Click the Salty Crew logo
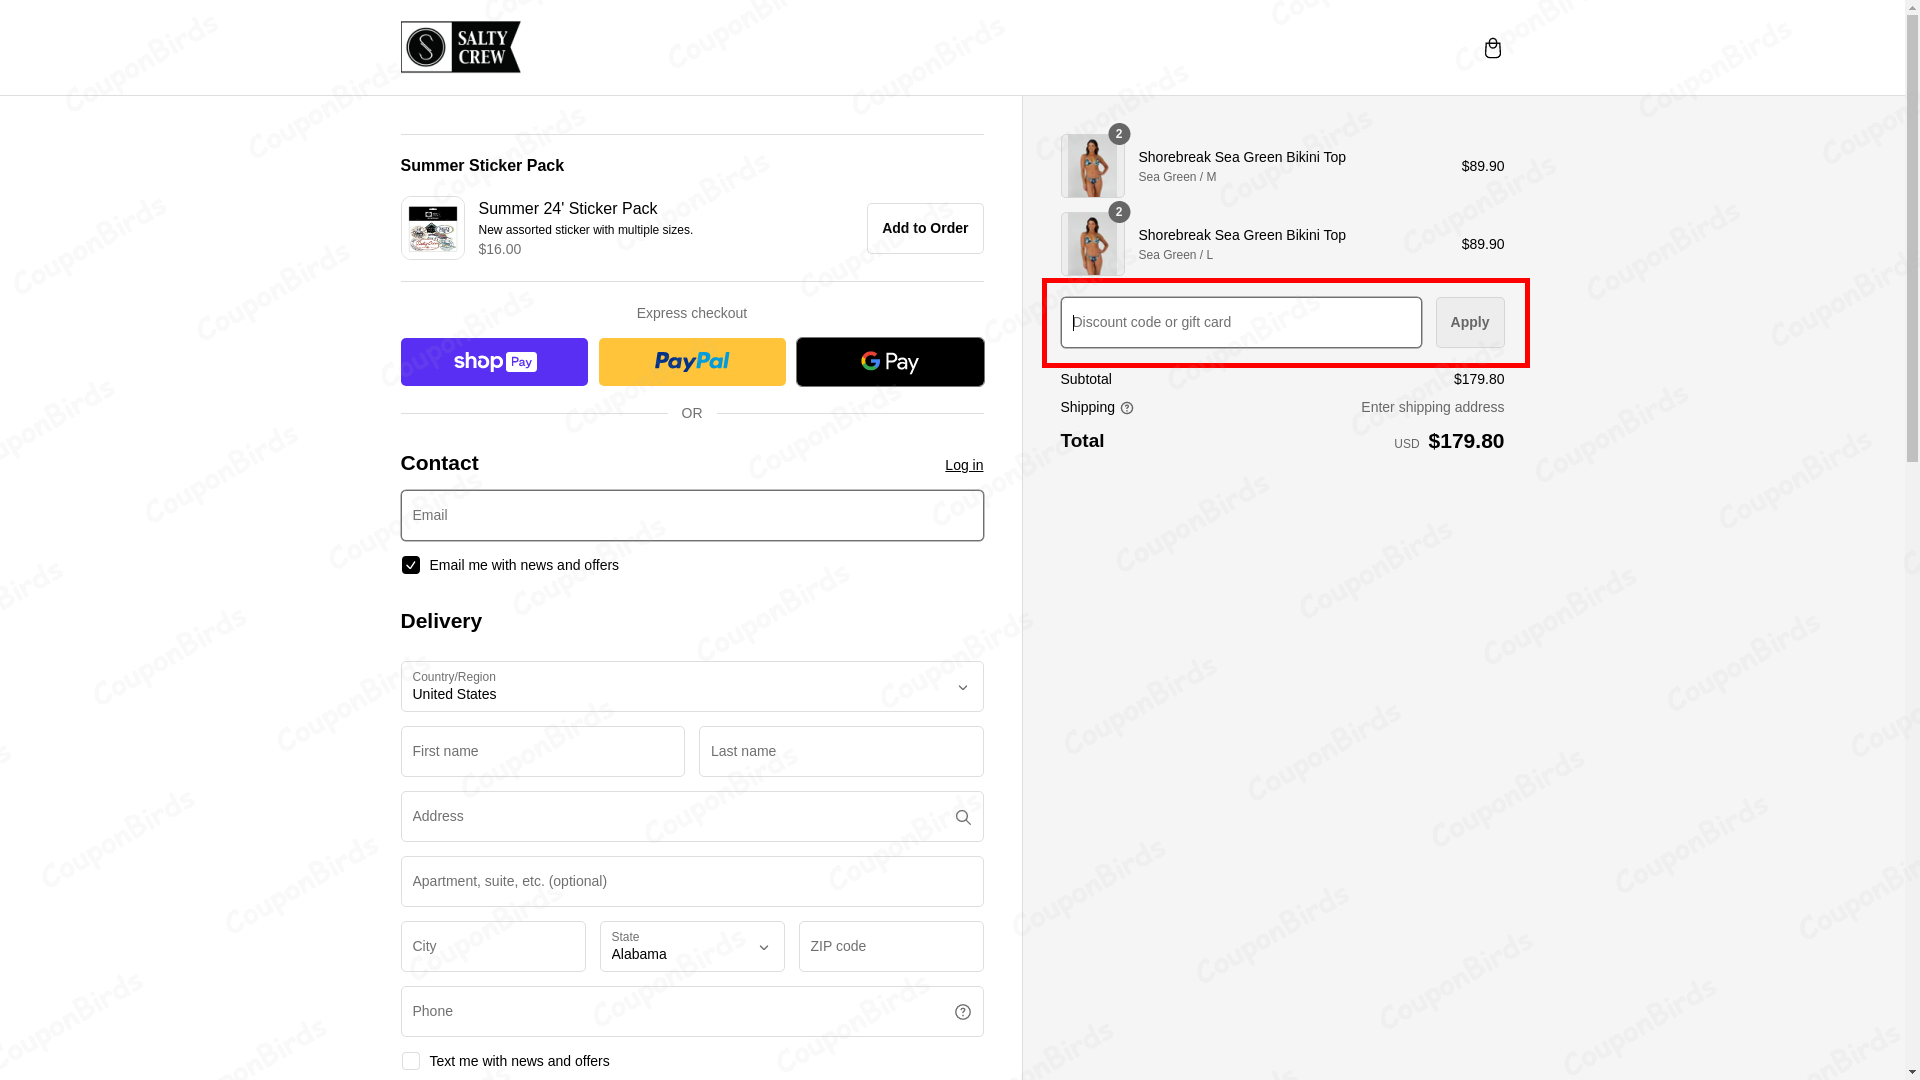Screen dimensions: 1920x1080 [459, 47]
